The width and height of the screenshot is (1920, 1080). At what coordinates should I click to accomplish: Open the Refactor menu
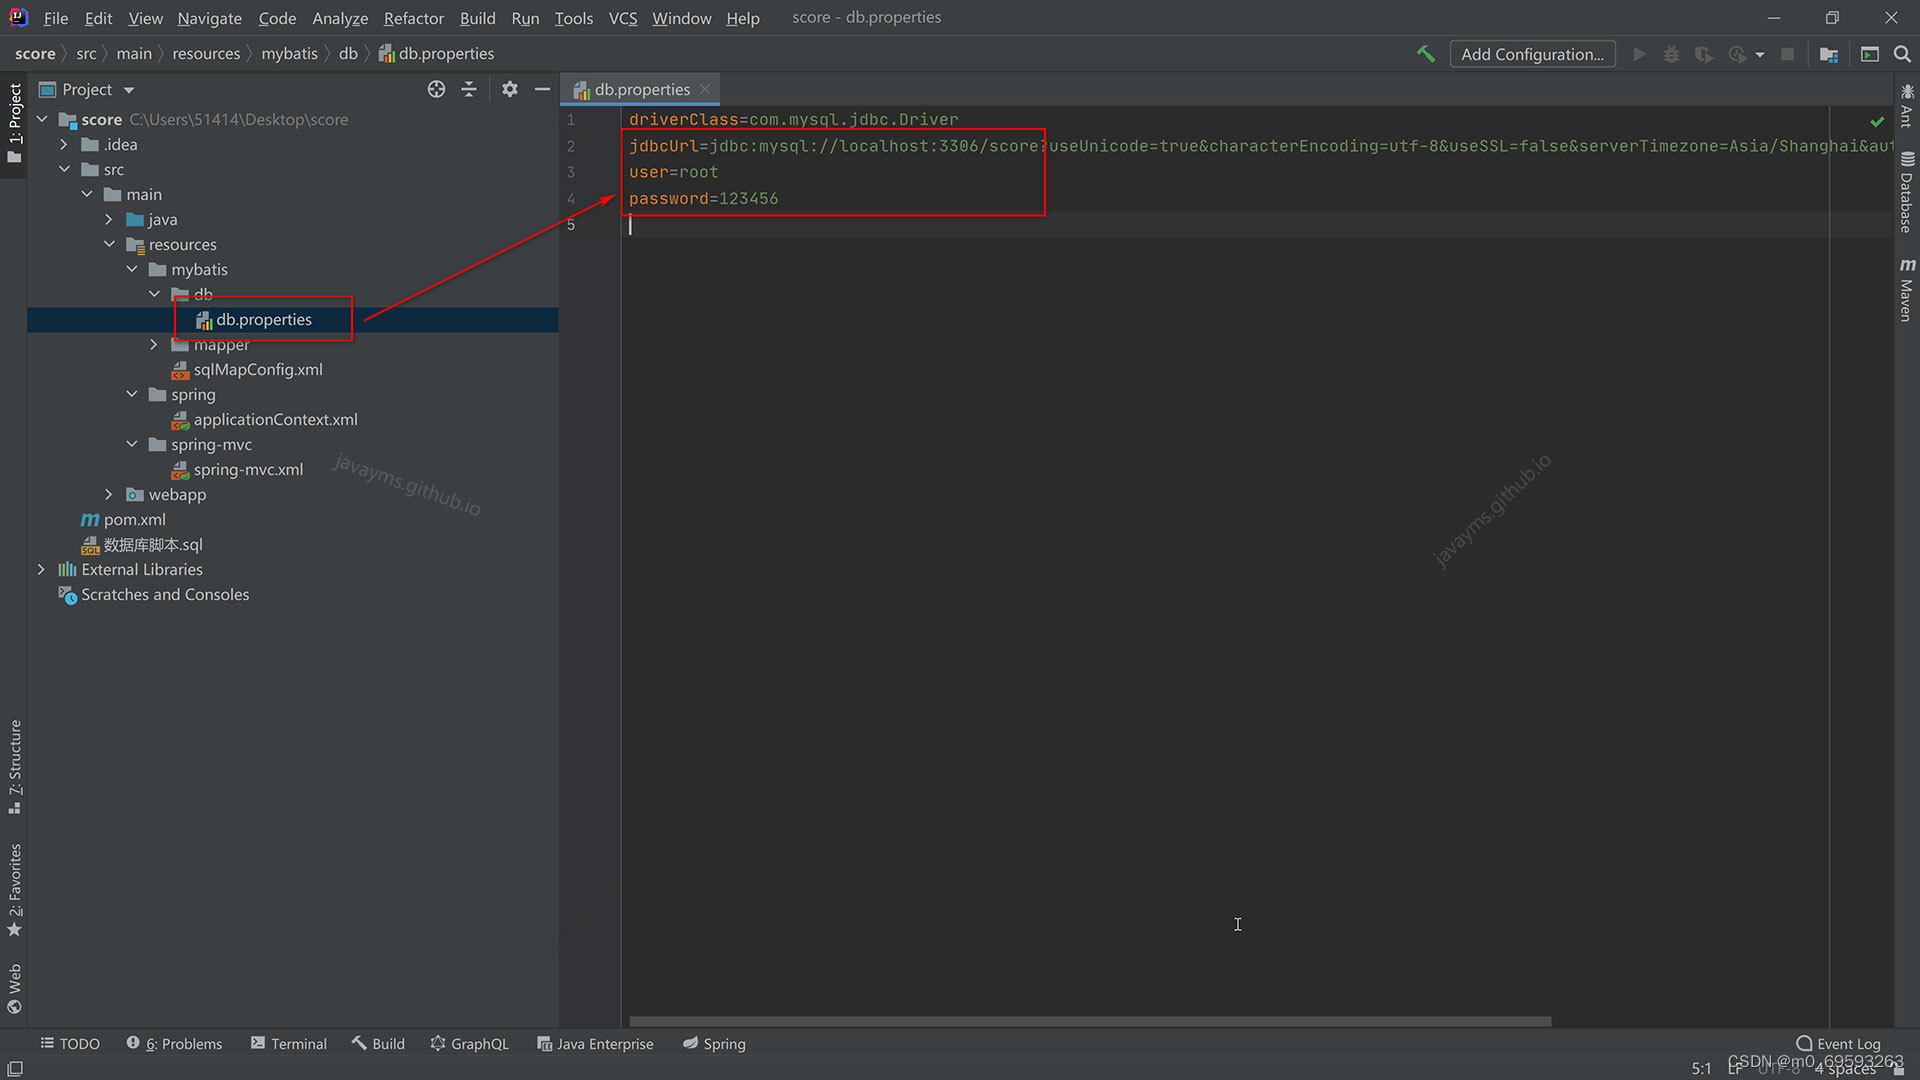(x=413, y=18)
